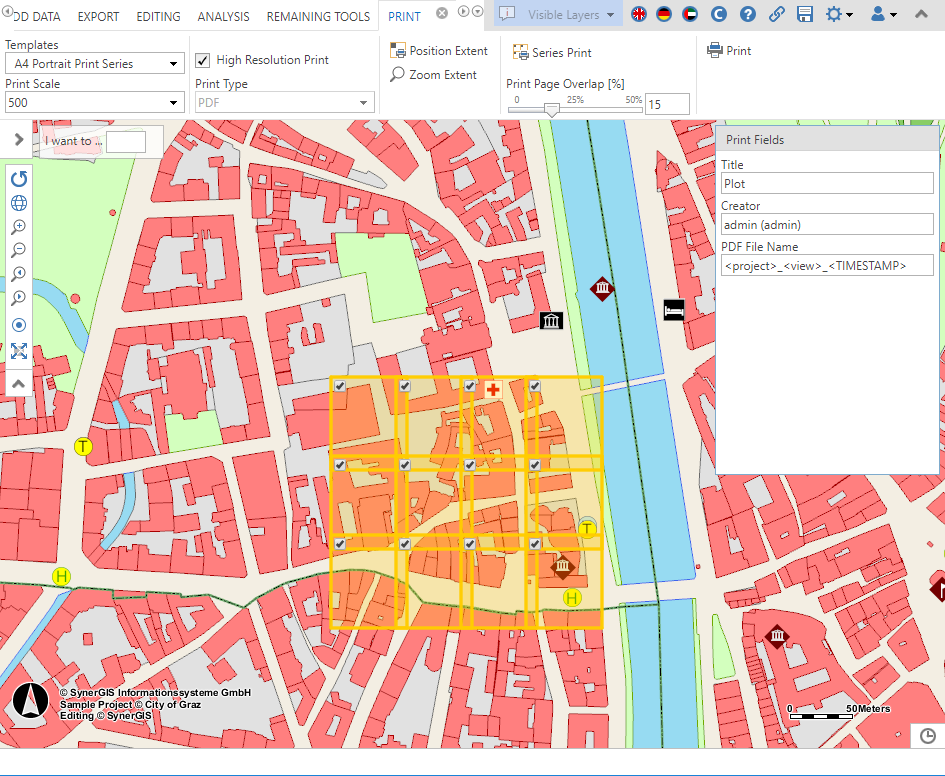Open the Templates dropdown
945x776 pixels.
(x=94, y=64)
